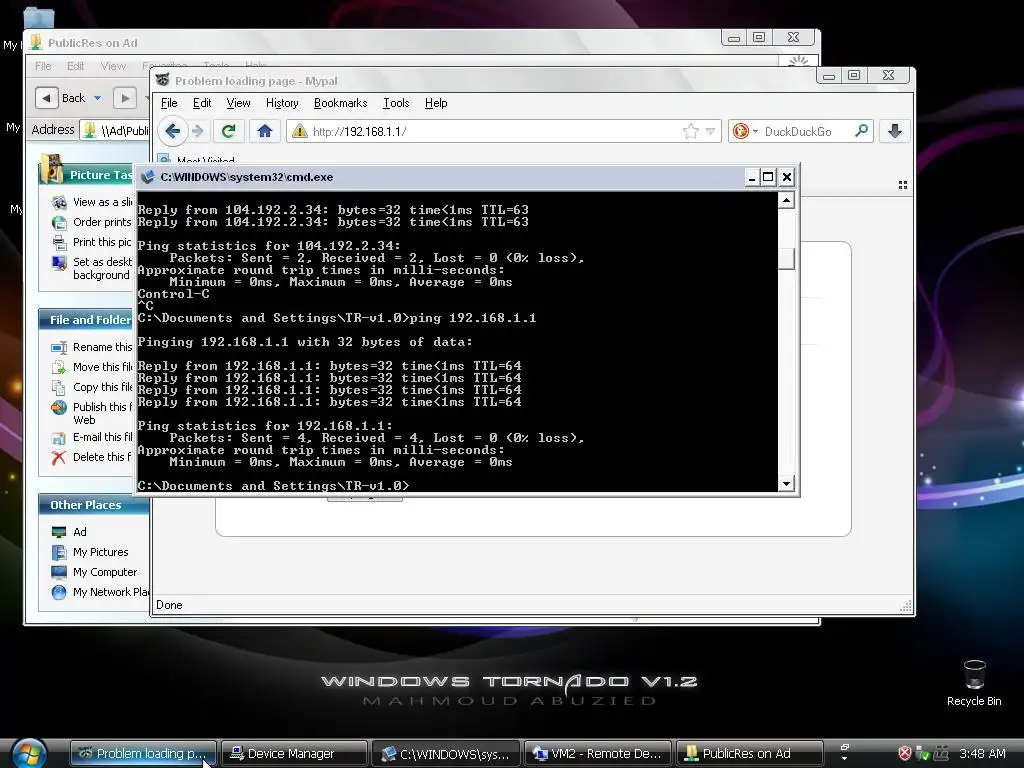The image size is (1024, 768).
Task: Switch to VM2 - Remote Desktop taskbar button
Action: pyautogui.click(x=597, y=754)
